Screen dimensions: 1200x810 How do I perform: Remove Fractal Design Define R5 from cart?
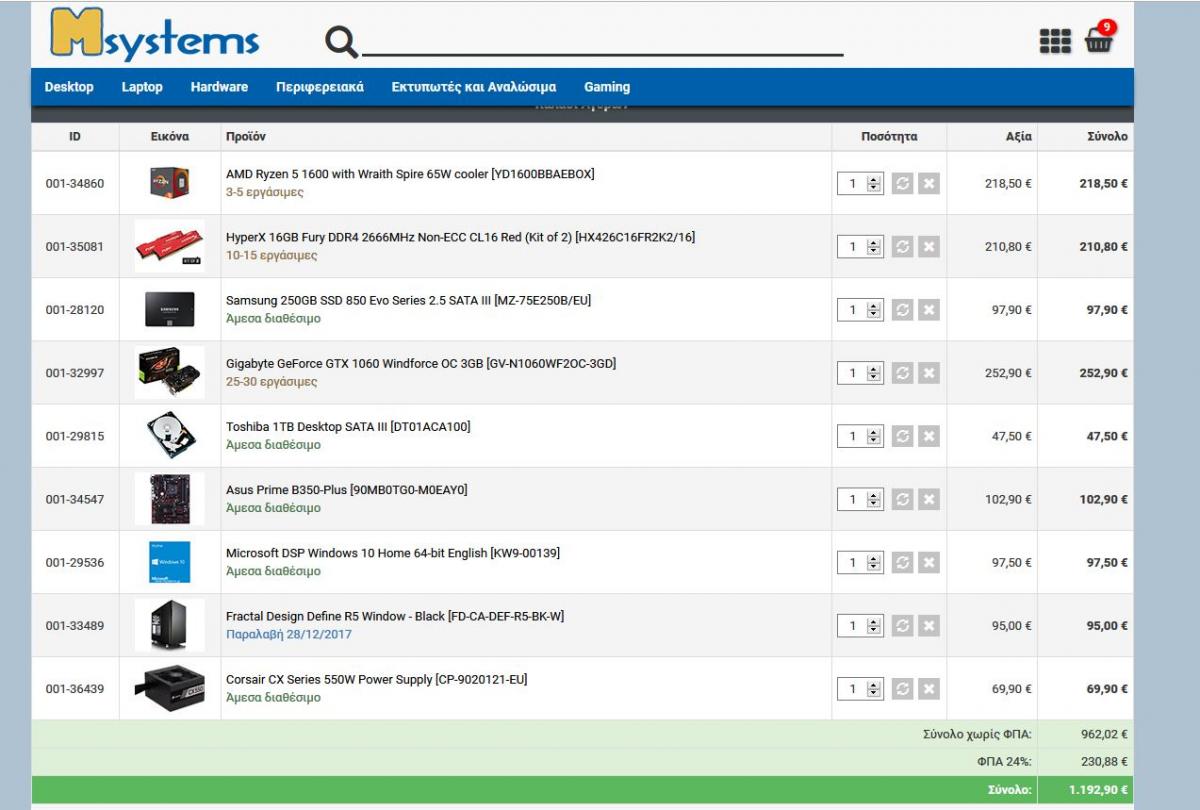(x=929, y=626)
